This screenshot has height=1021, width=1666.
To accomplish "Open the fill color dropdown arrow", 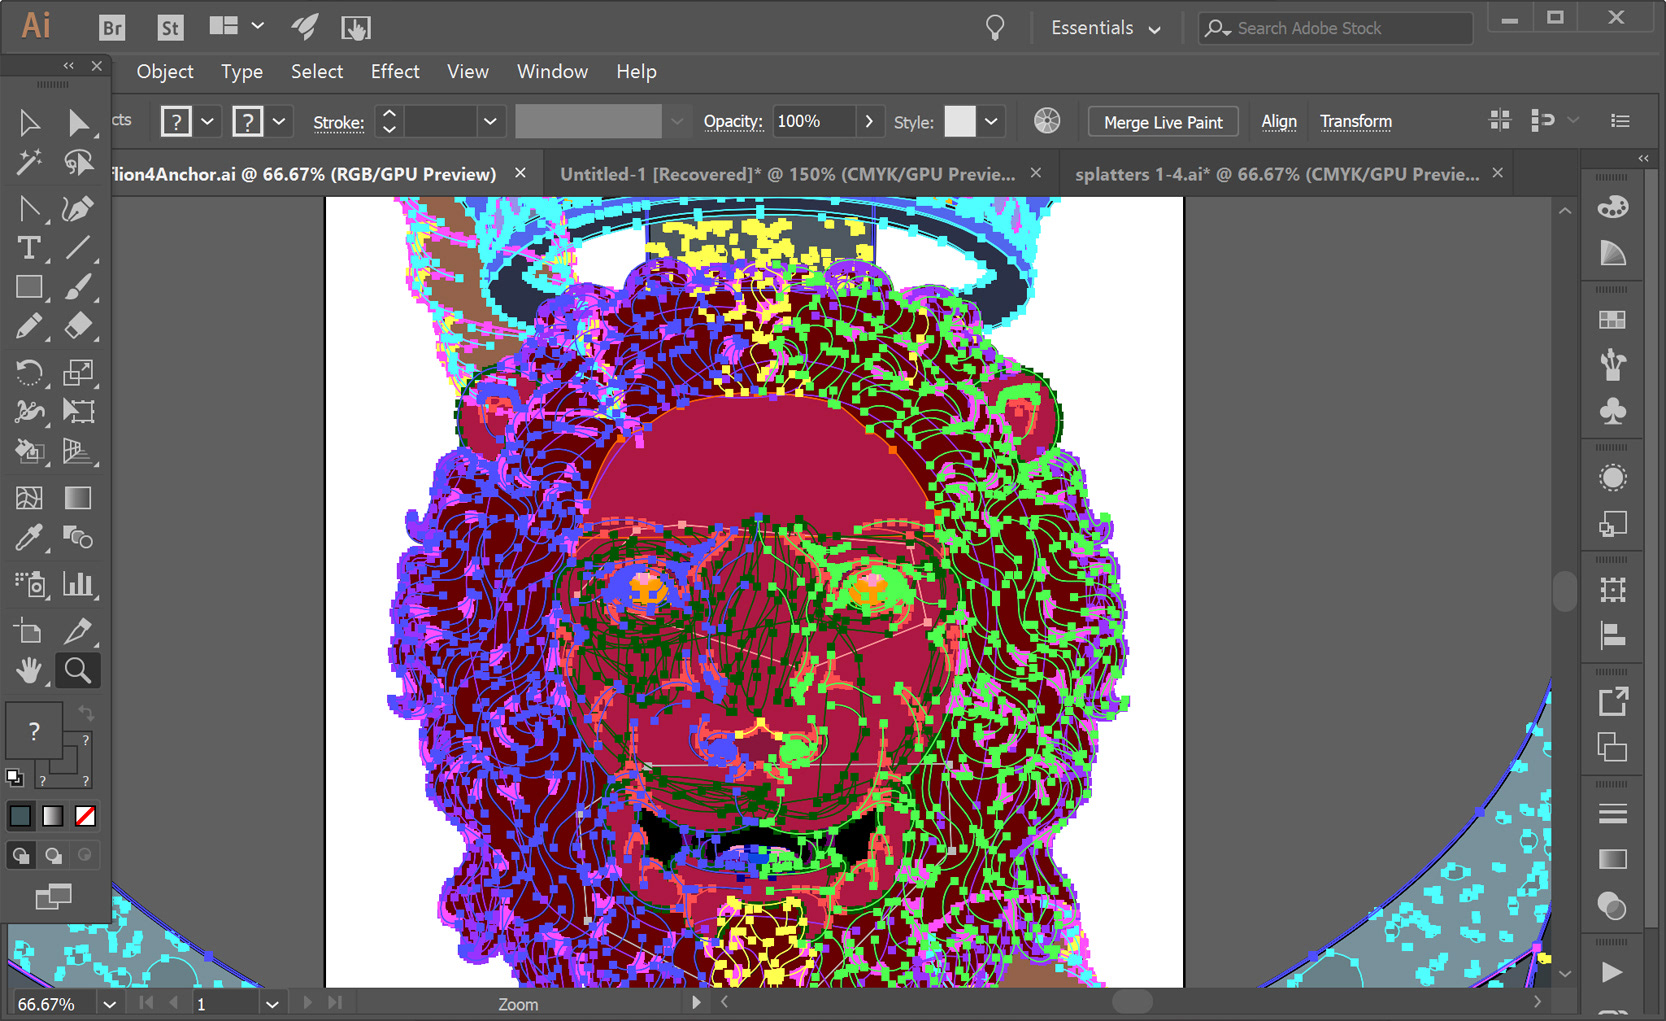I will [x=207, y=122].
